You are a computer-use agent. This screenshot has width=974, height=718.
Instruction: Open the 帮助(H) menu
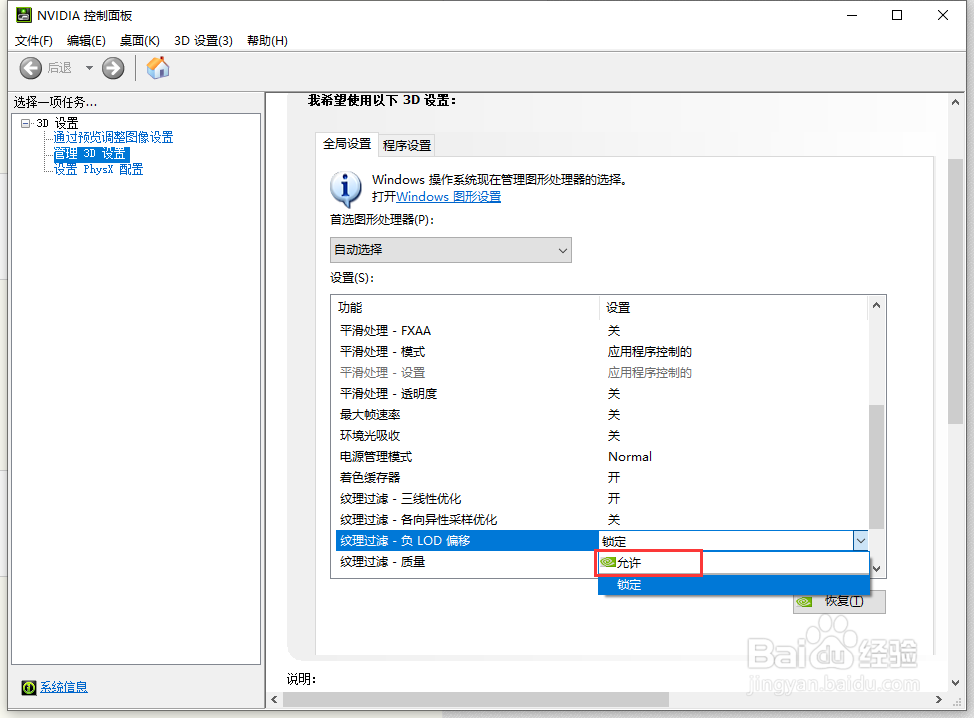pos(267,40)
